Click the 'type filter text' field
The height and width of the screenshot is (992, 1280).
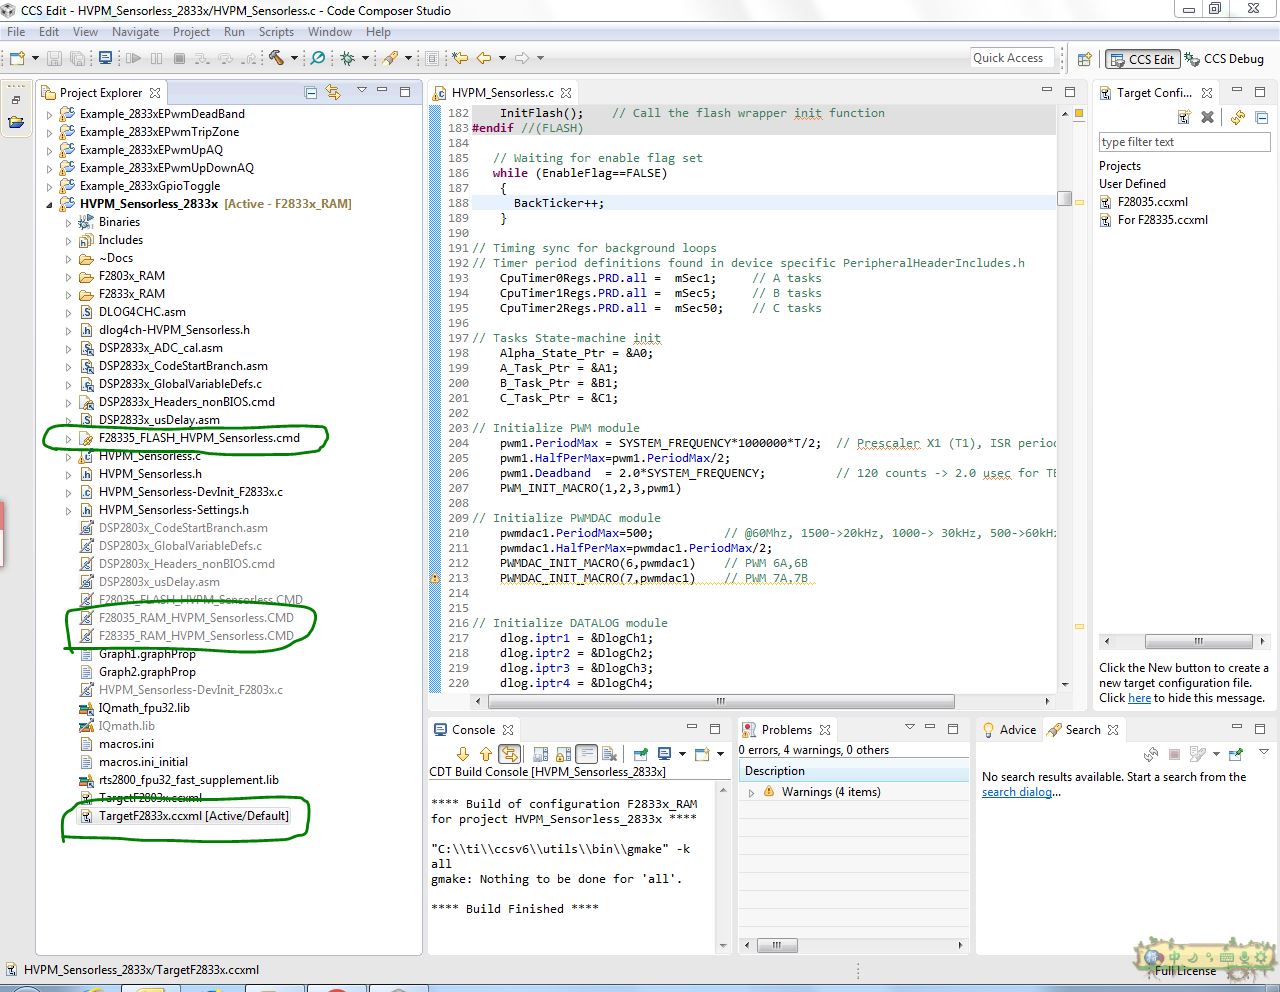[1184, 142]
